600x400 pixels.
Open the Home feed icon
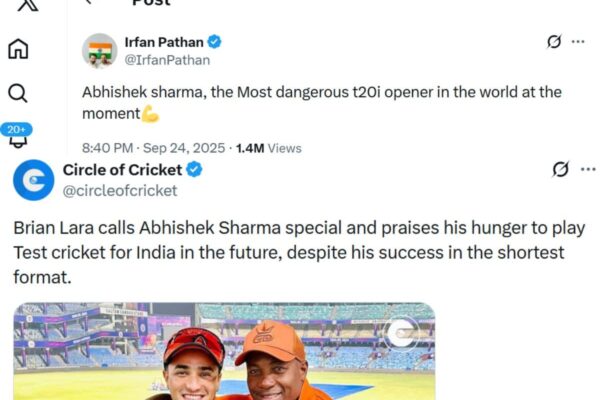[18, 49]
